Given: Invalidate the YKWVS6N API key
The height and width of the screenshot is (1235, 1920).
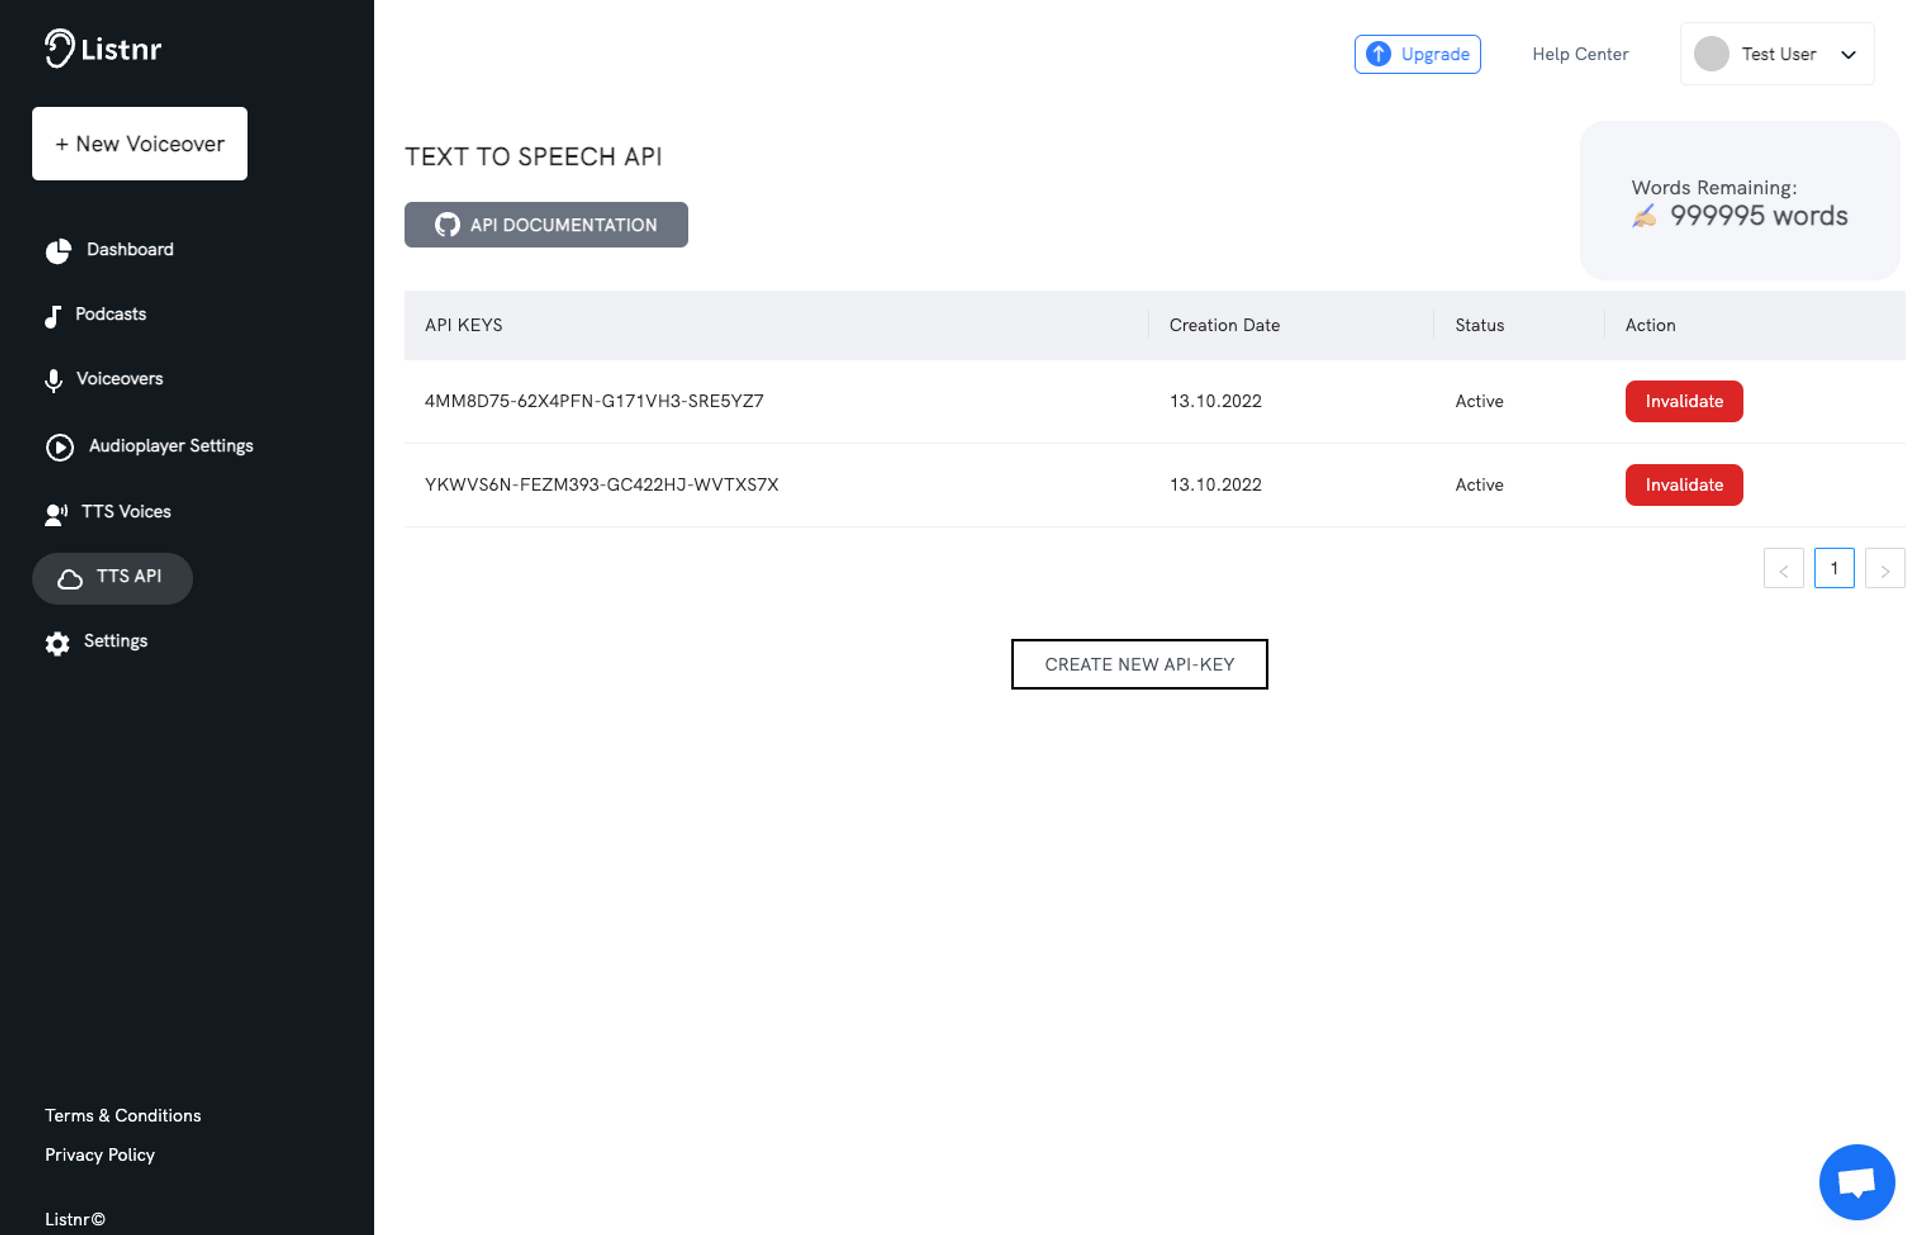Looking at the screenshot, I should click(1683, 485).
